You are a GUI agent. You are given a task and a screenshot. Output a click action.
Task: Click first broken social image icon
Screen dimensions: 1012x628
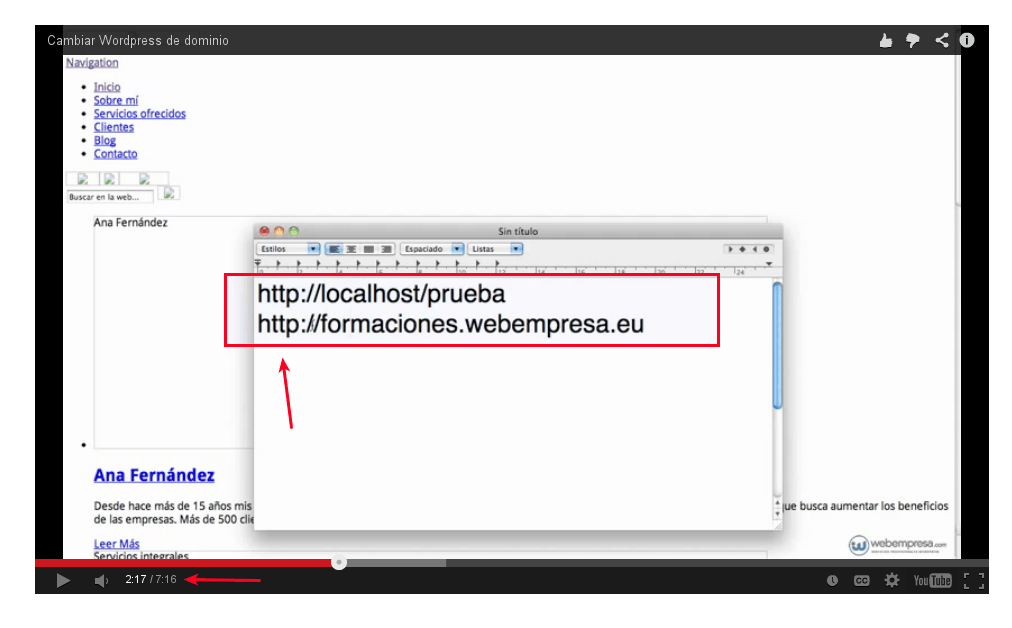[x=83, y=179]
